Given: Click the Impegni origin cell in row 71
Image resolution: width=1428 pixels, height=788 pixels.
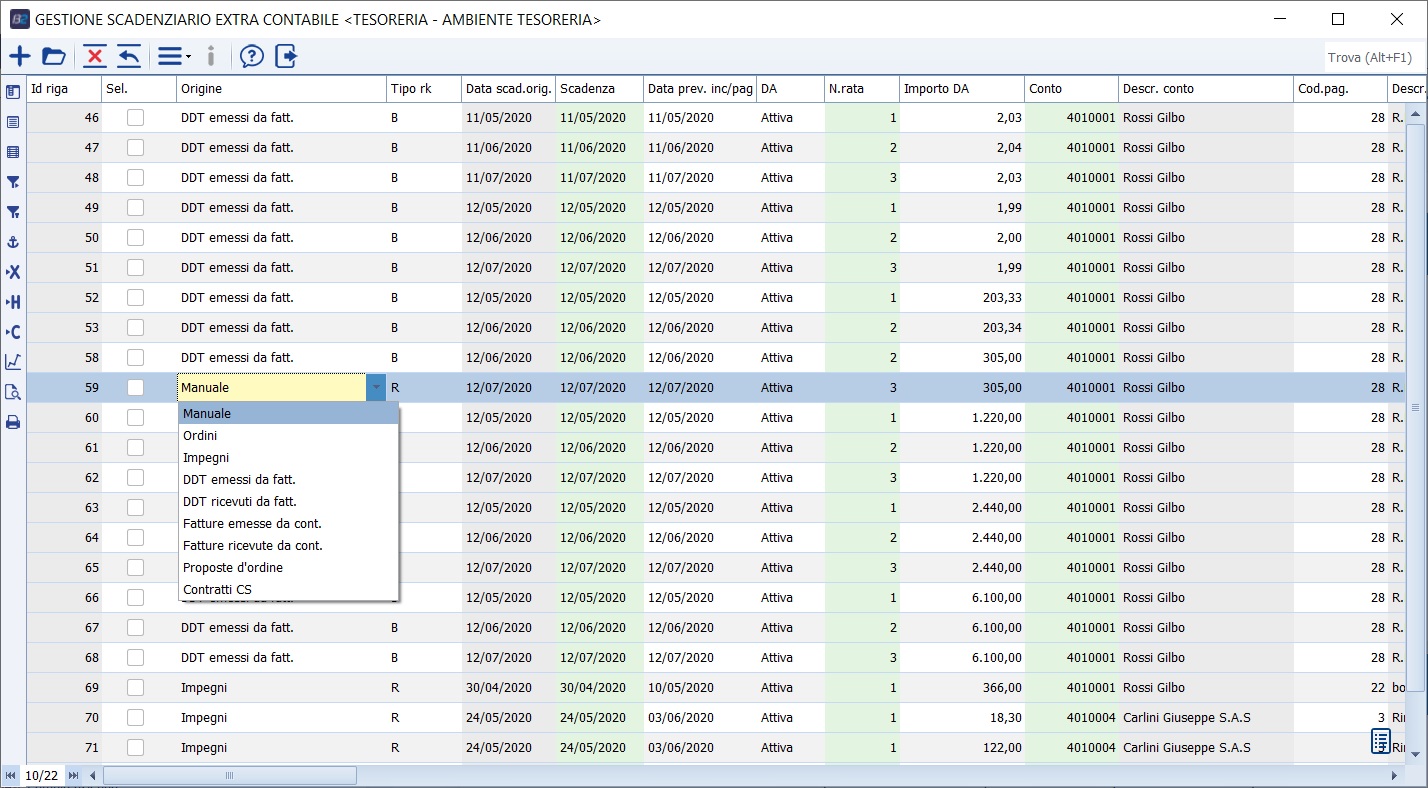Looking at the screenshot, I should (x=281, y=748).
